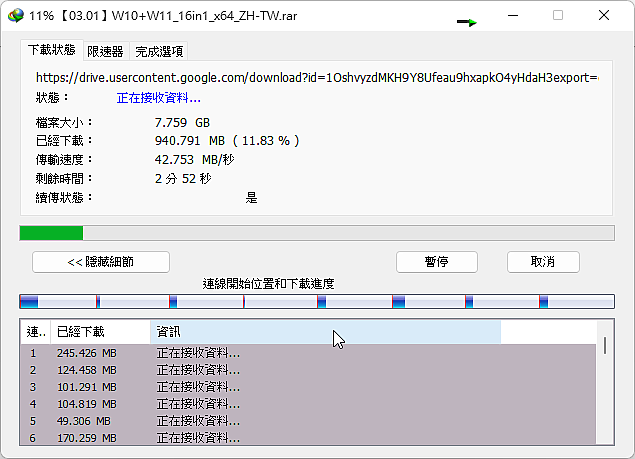Click the IDM globe icon in title bar
635x459 pixels.
[x=15, y=16]
